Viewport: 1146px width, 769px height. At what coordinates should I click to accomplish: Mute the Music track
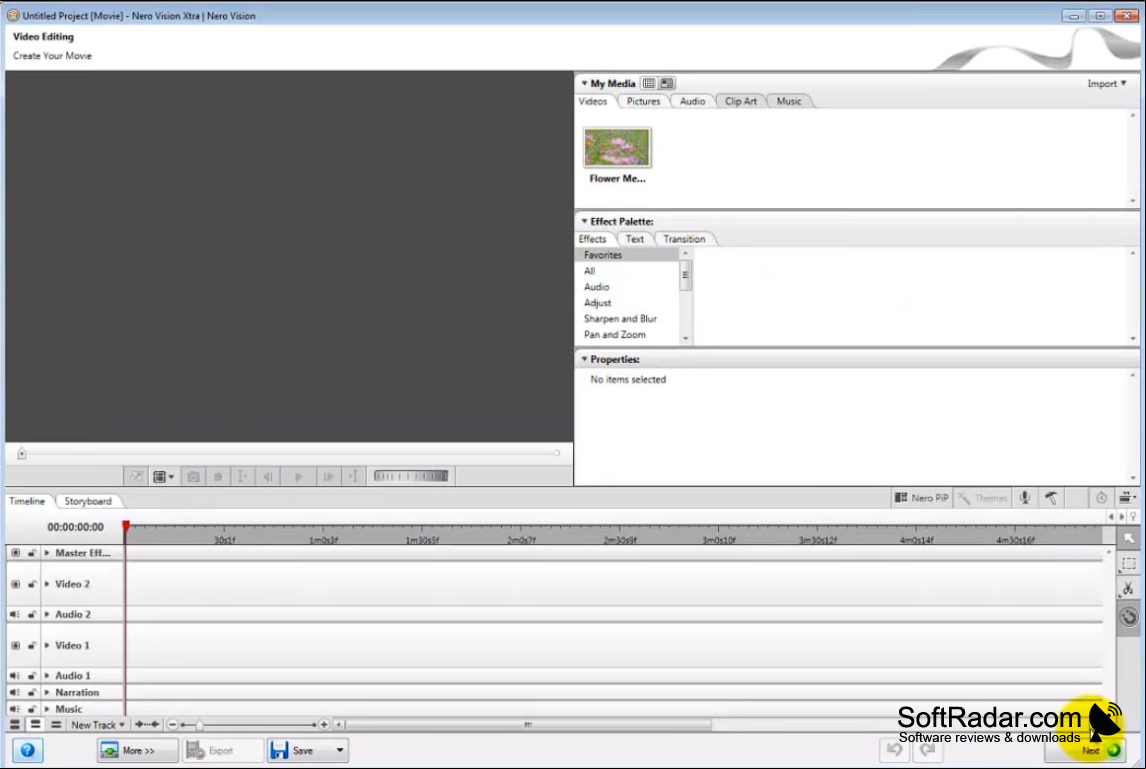click(15, 709)
